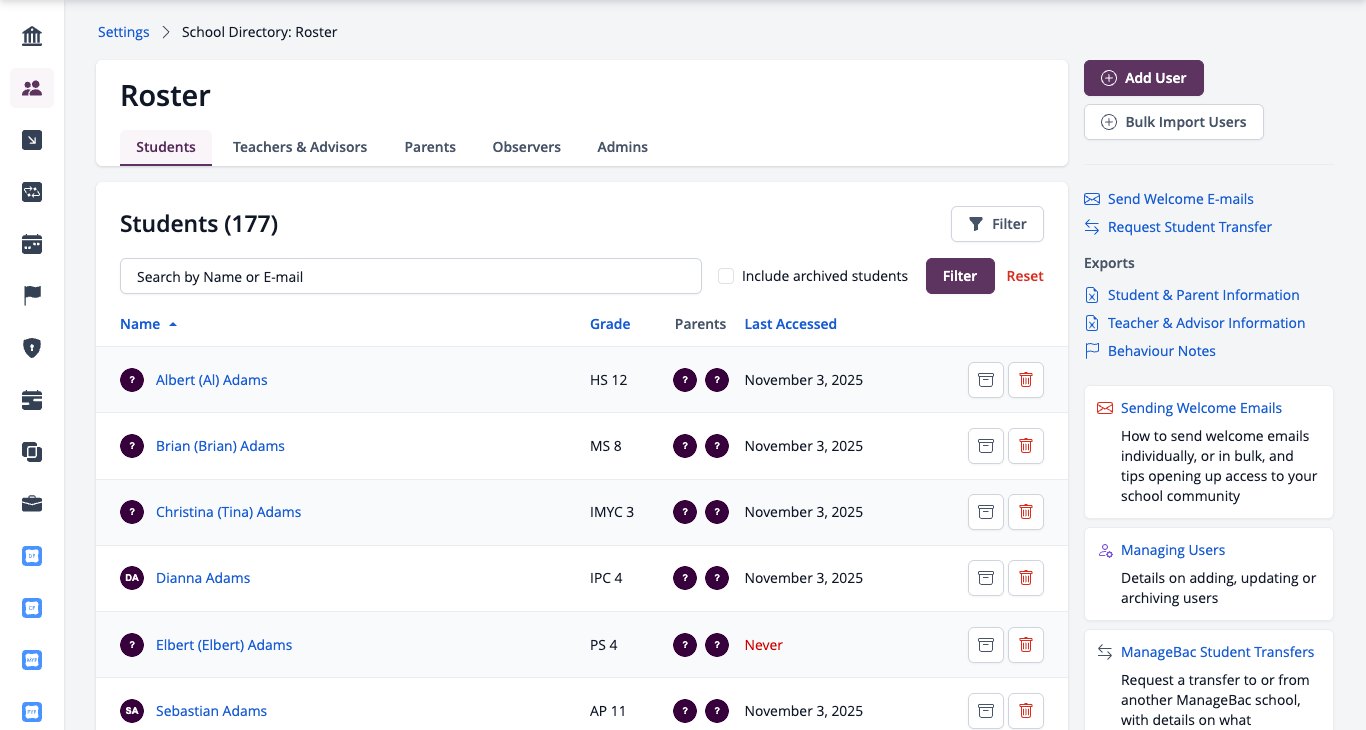The width and height of the screenshot is (1366, 730).
Task: Click the school building icon in sidebar
Action: (32, 37)
